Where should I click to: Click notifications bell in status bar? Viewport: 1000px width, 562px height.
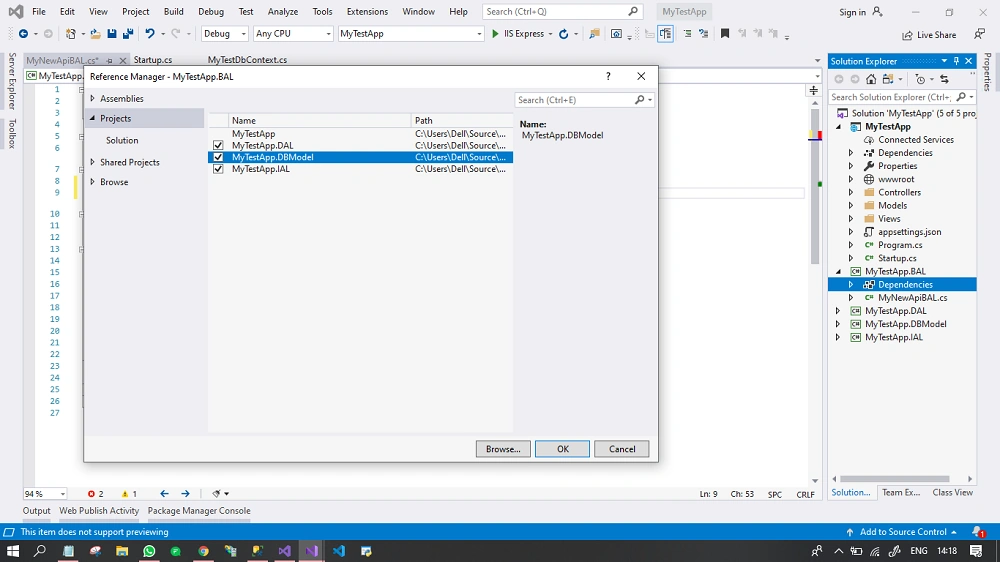click(978, 532)
